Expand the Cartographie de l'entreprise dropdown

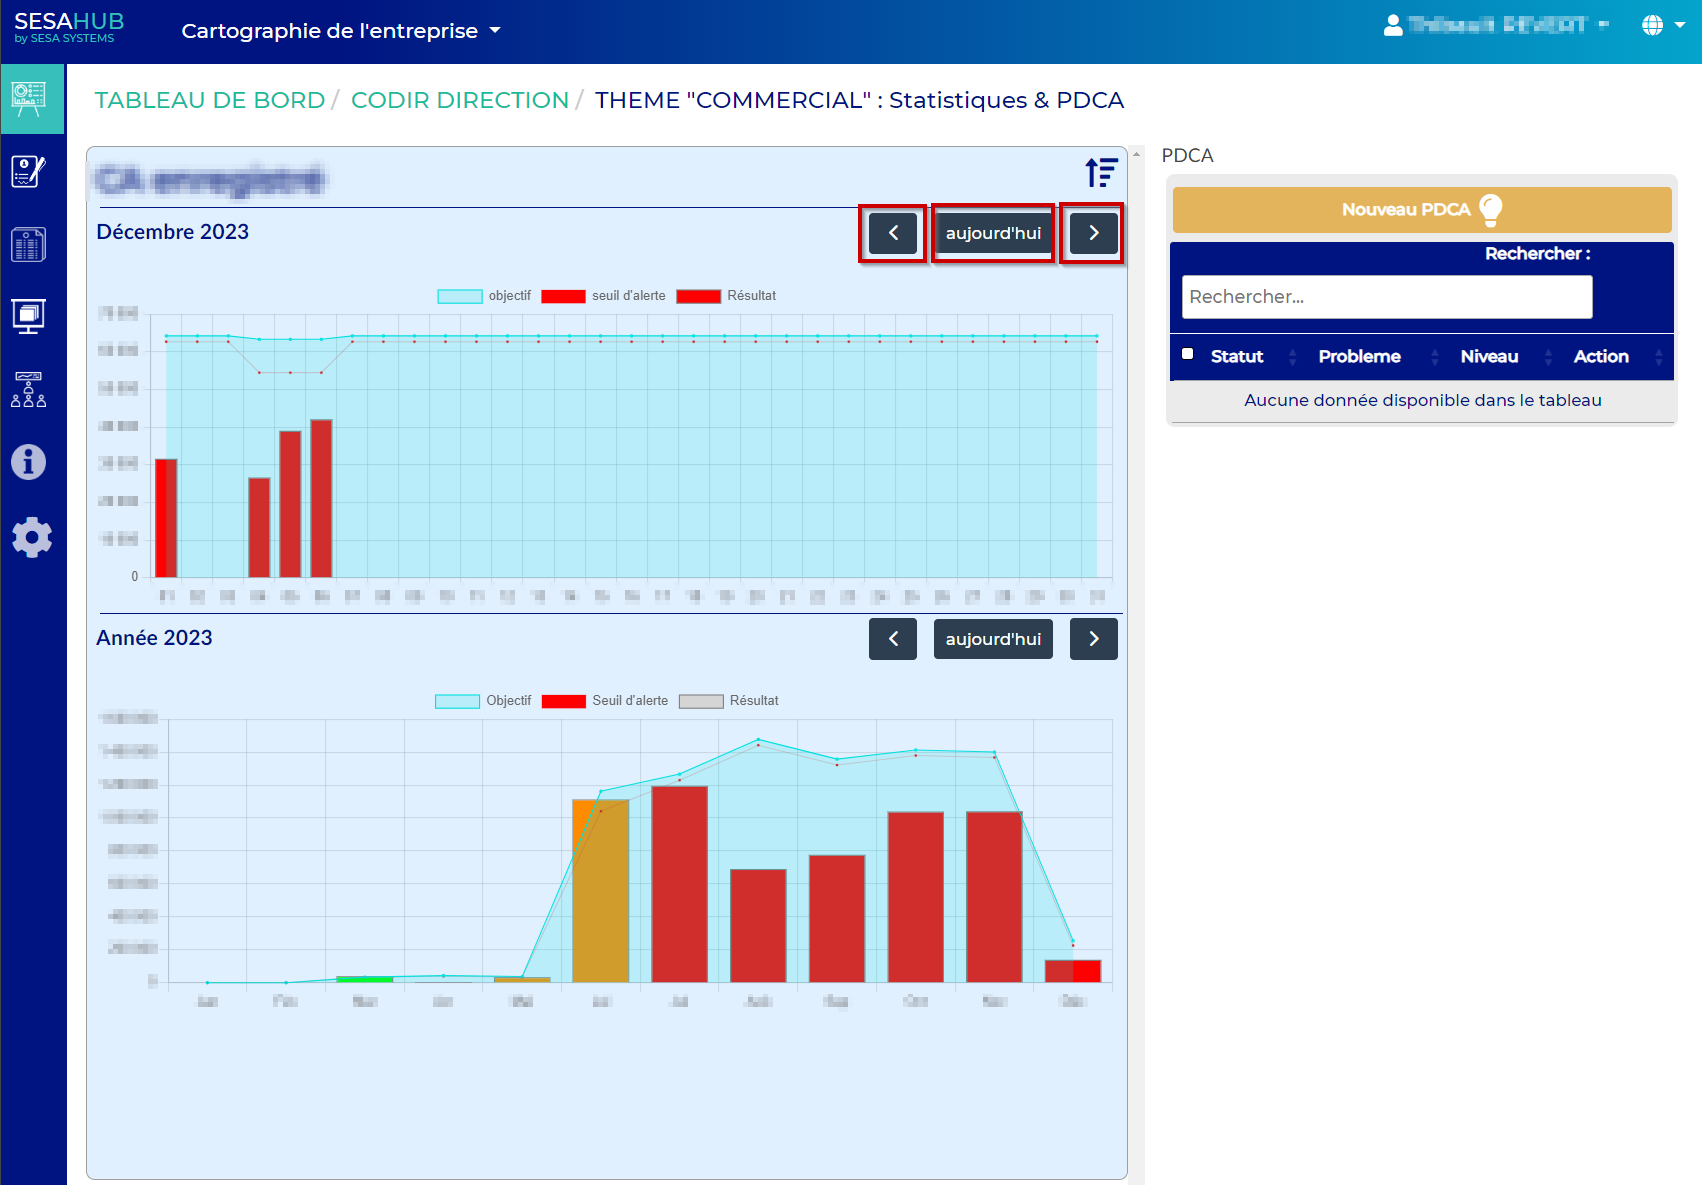[x=340, y=31]
